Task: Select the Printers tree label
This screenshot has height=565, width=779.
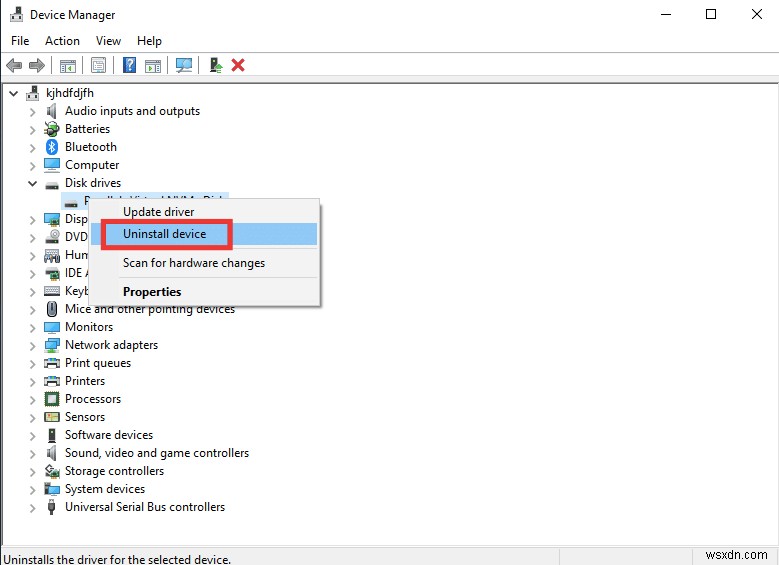Action: [85, 381]
